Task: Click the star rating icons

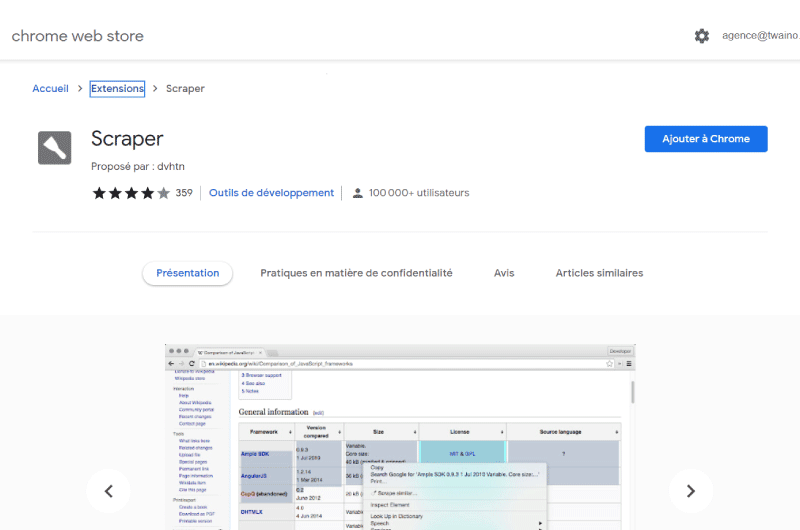Action: pyautogui.click(x=131, y=193)
